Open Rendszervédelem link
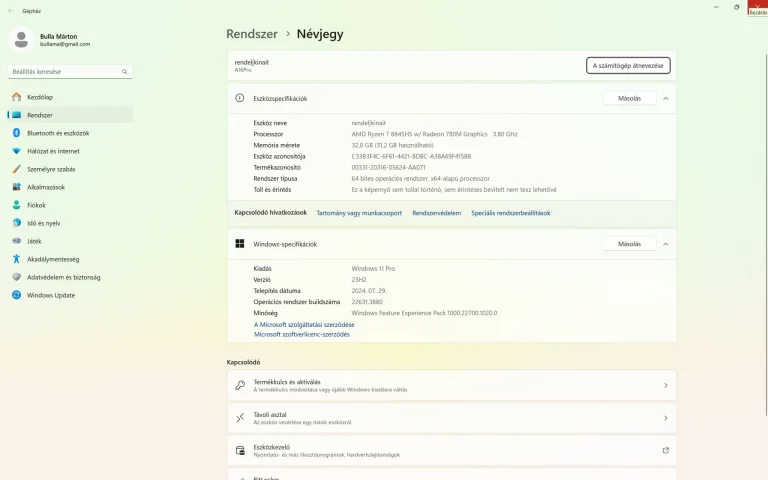The image size is (768, 480). (436, 213)
